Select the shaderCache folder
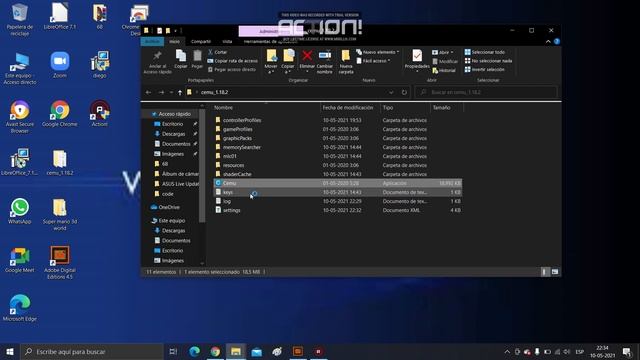Image resolution: width=640 pixels, height=360 pixels. 237,174
